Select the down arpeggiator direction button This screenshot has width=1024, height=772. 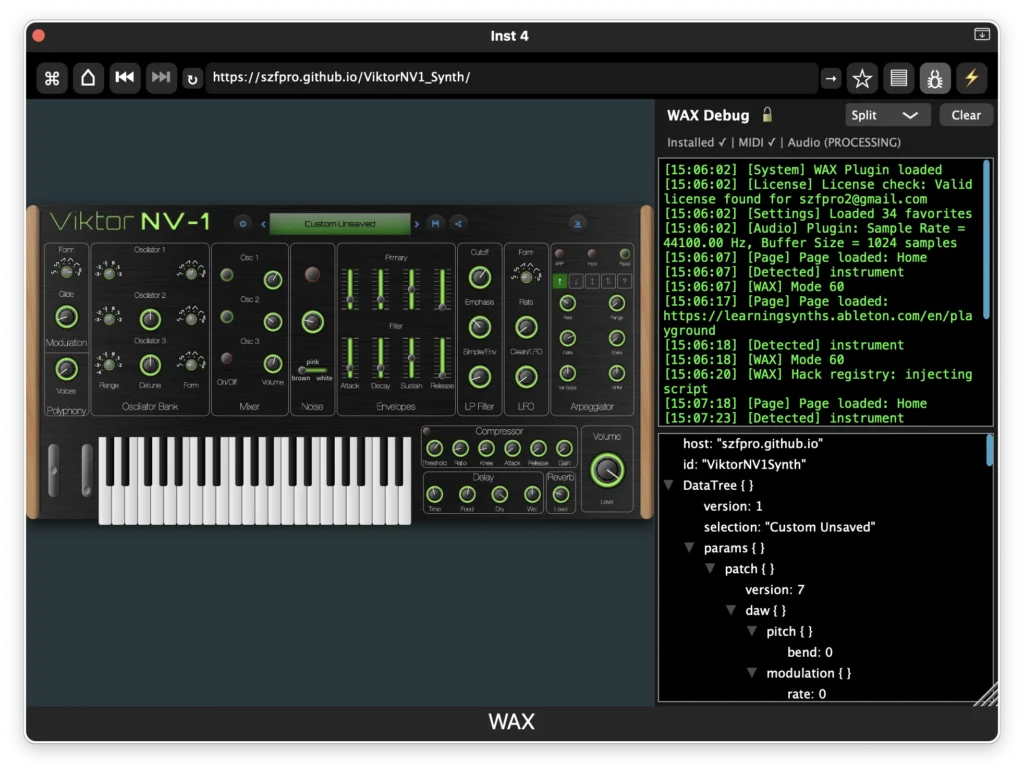576,281
